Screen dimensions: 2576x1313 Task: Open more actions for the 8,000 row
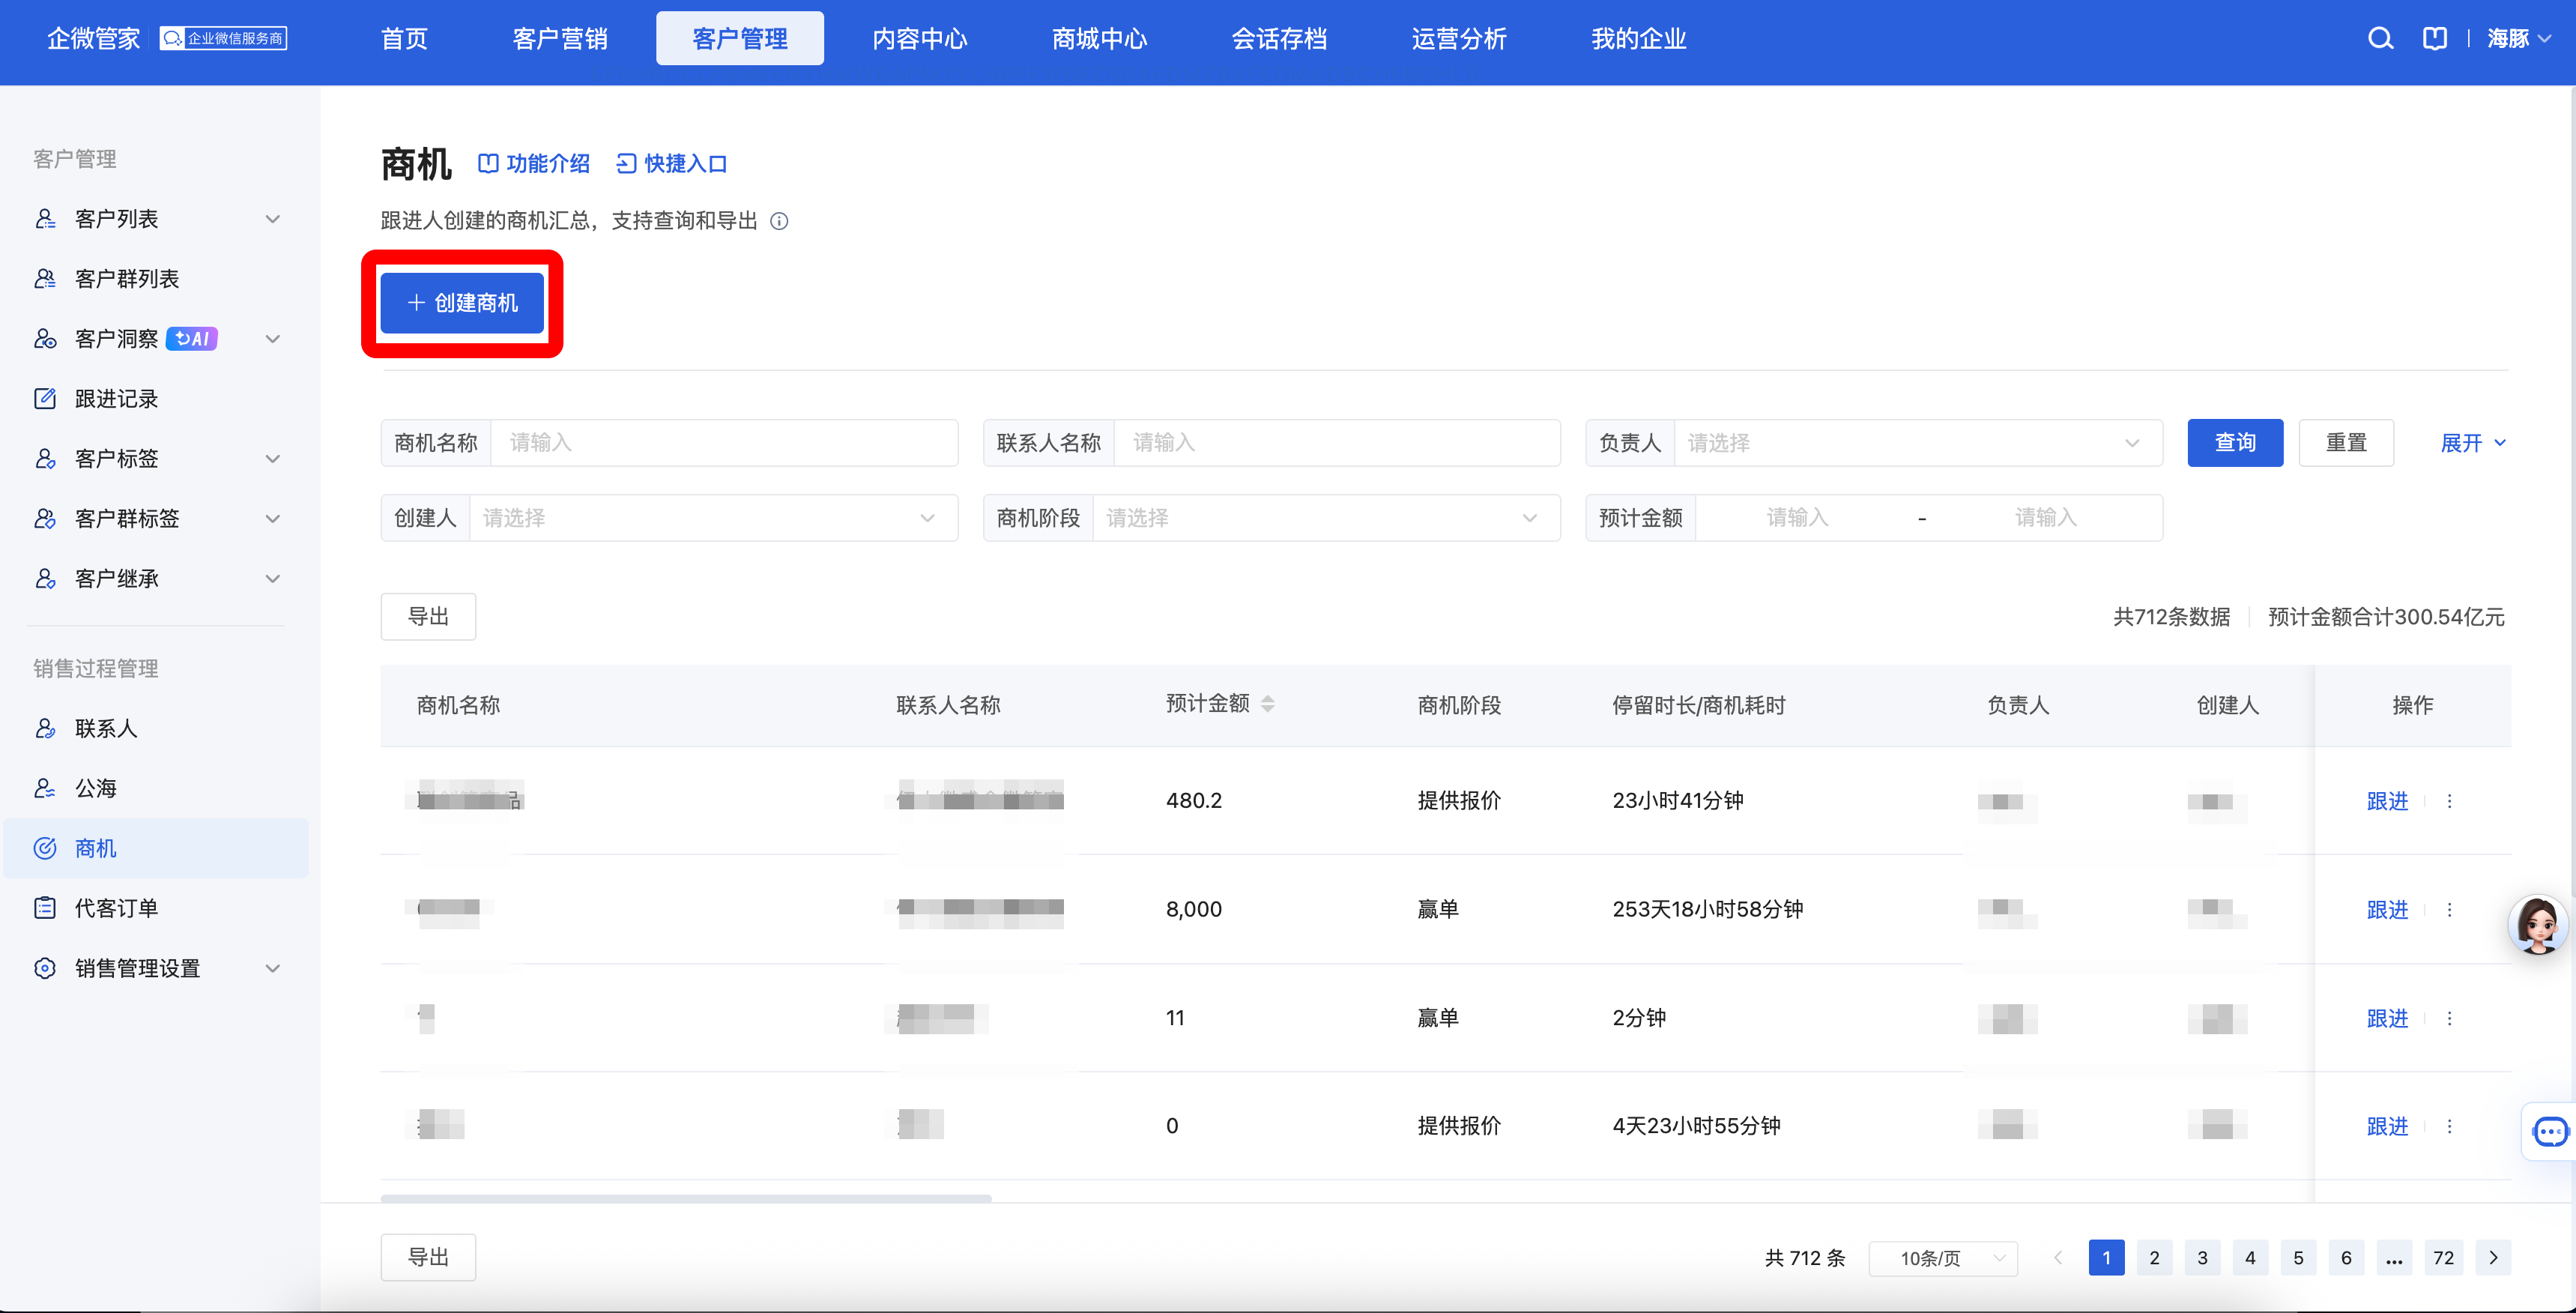[x=2449, y=910]
